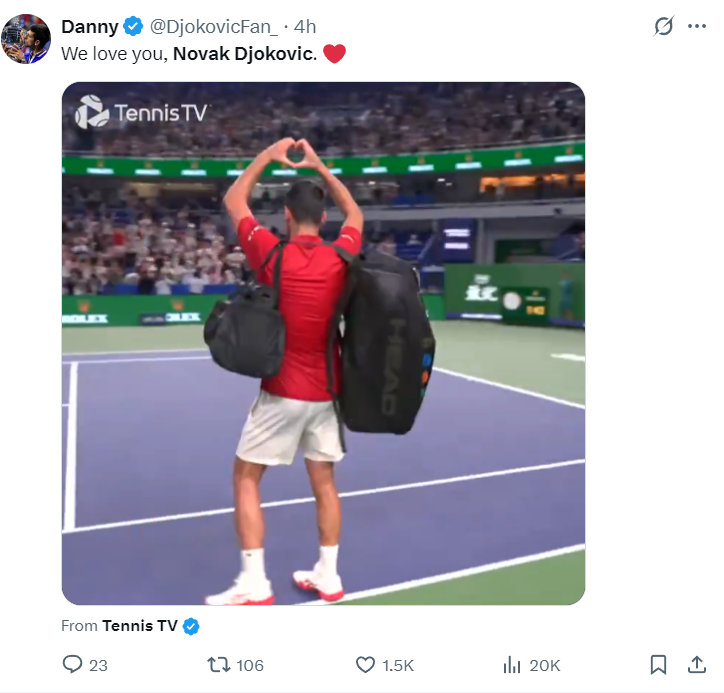Click the verified badge next to Danny
This screenshot has height=693, width=724.
pyautogui.click(x=133, y=26)
